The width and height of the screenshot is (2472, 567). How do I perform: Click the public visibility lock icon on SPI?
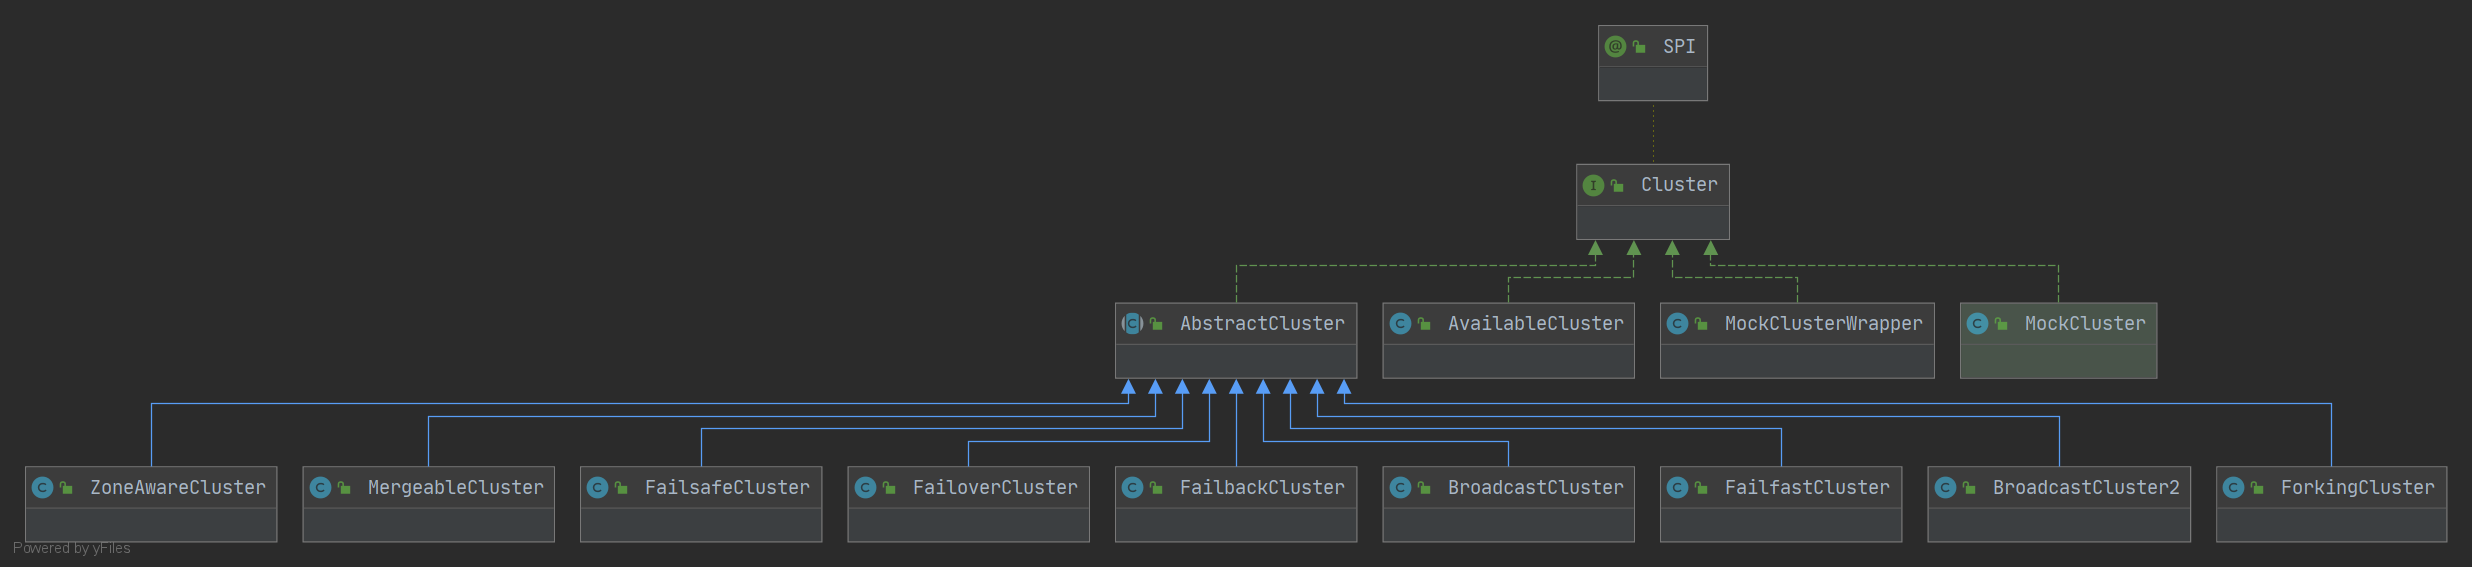[1639, 46]
